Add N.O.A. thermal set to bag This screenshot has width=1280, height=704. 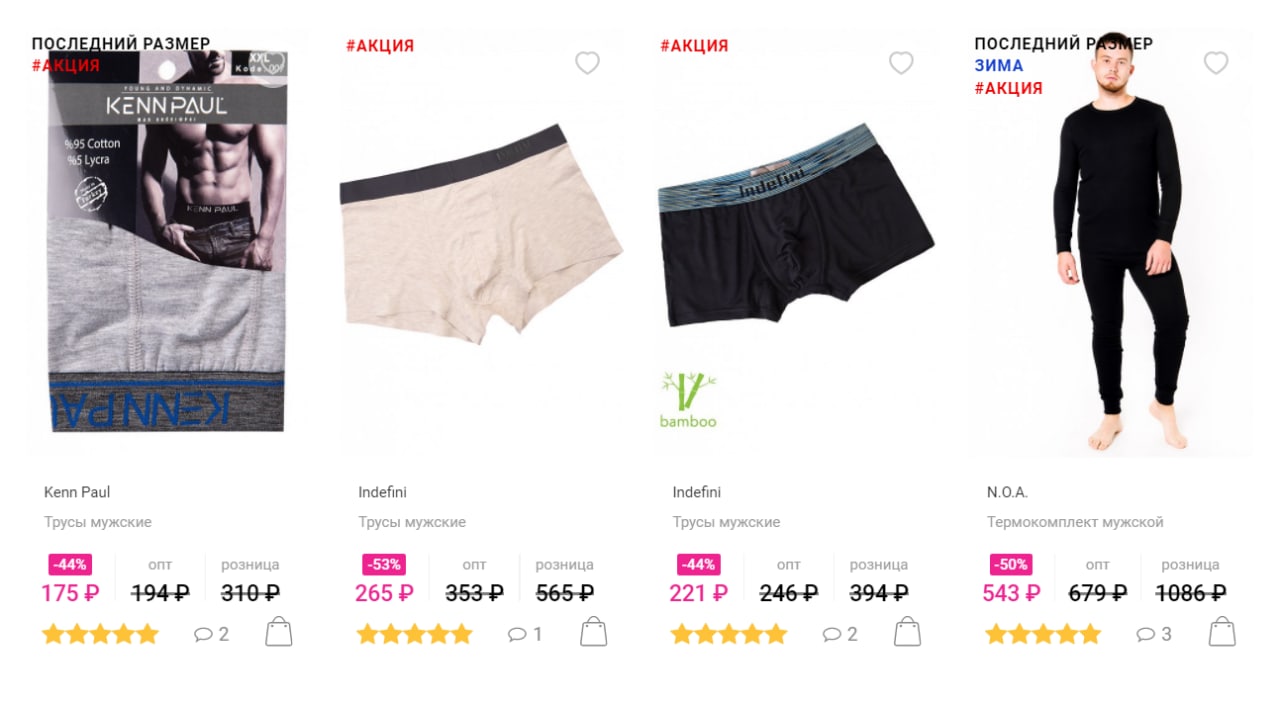[x=1222, y=632]
